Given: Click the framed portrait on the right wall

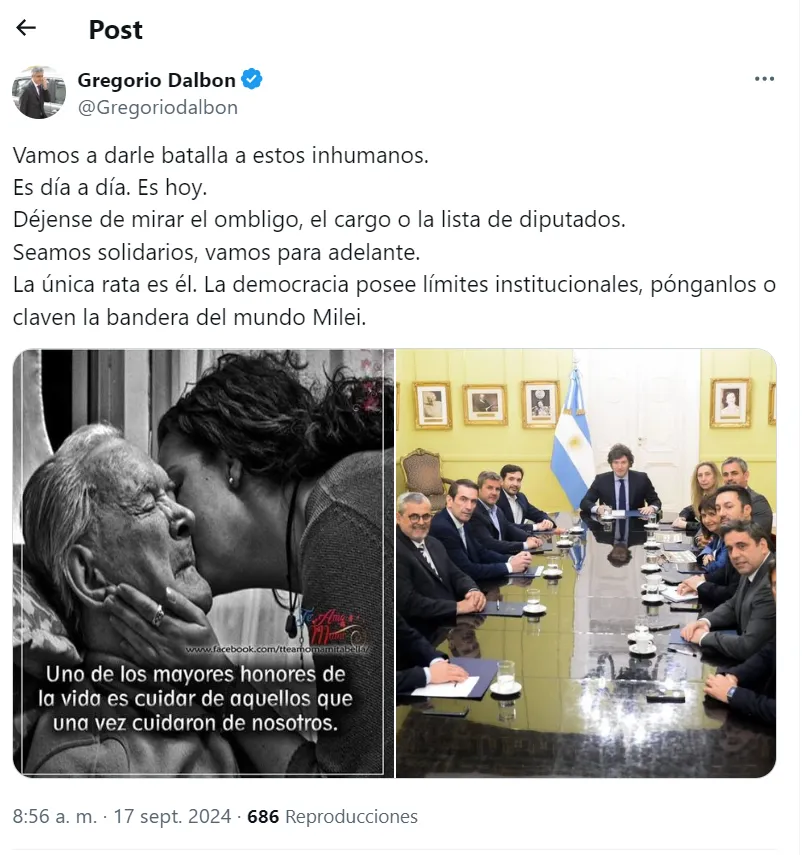Looking at the screenshot, I should point(730,402).
